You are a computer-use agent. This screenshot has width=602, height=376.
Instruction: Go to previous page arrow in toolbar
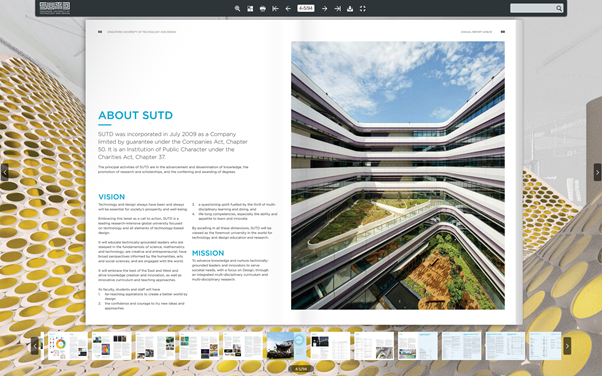point(288,8)
